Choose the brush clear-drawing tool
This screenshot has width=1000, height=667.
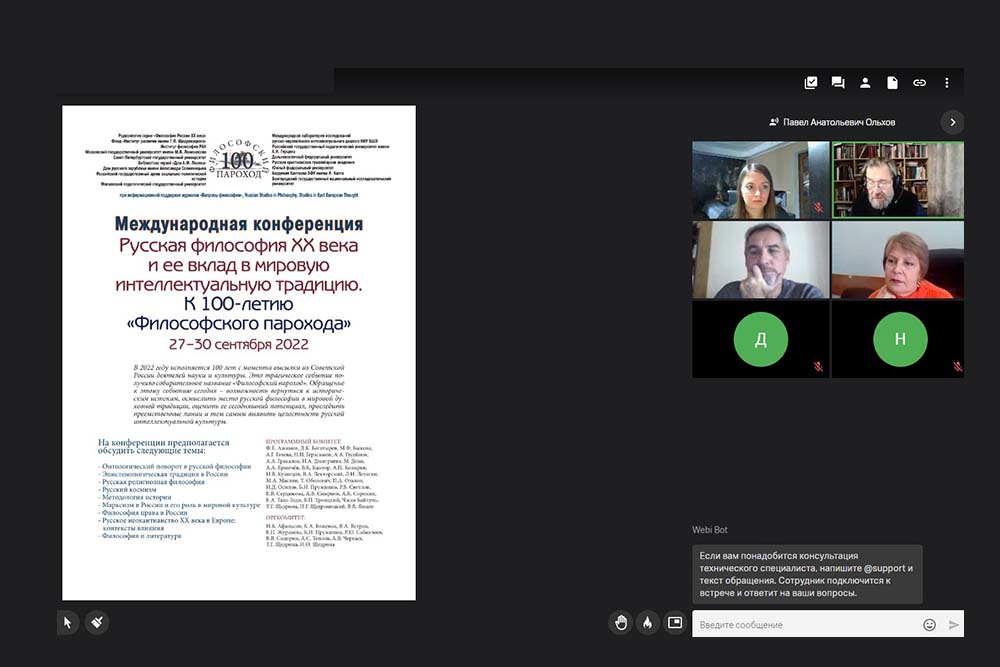pyautogui.click(x=96, y=622)
